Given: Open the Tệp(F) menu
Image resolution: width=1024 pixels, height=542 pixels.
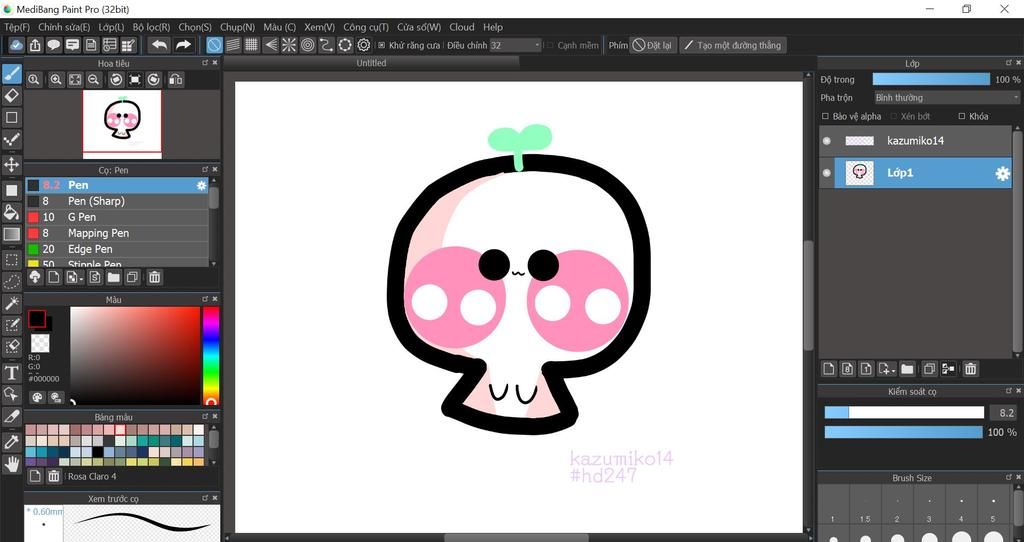Looking at the screenshot, I should pos(17,27).
